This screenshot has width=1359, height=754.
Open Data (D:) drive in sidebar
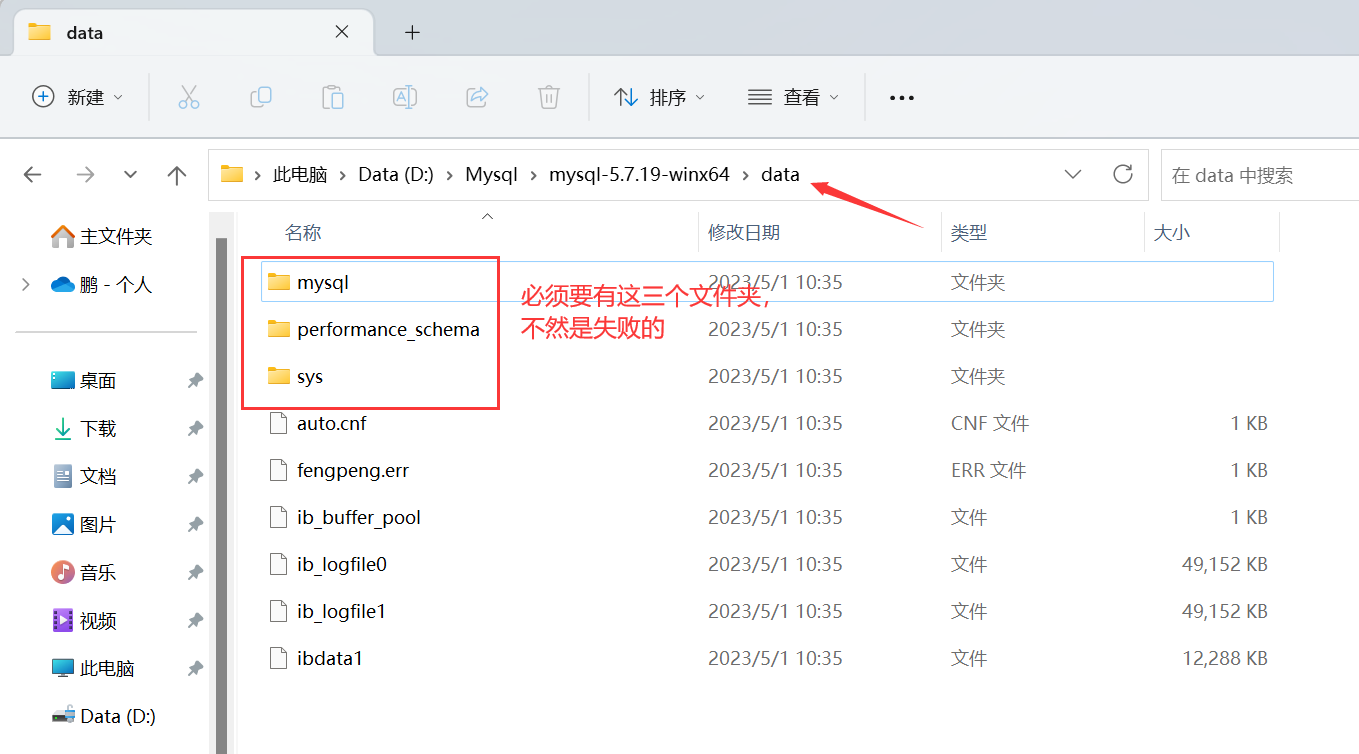(104, 717)
